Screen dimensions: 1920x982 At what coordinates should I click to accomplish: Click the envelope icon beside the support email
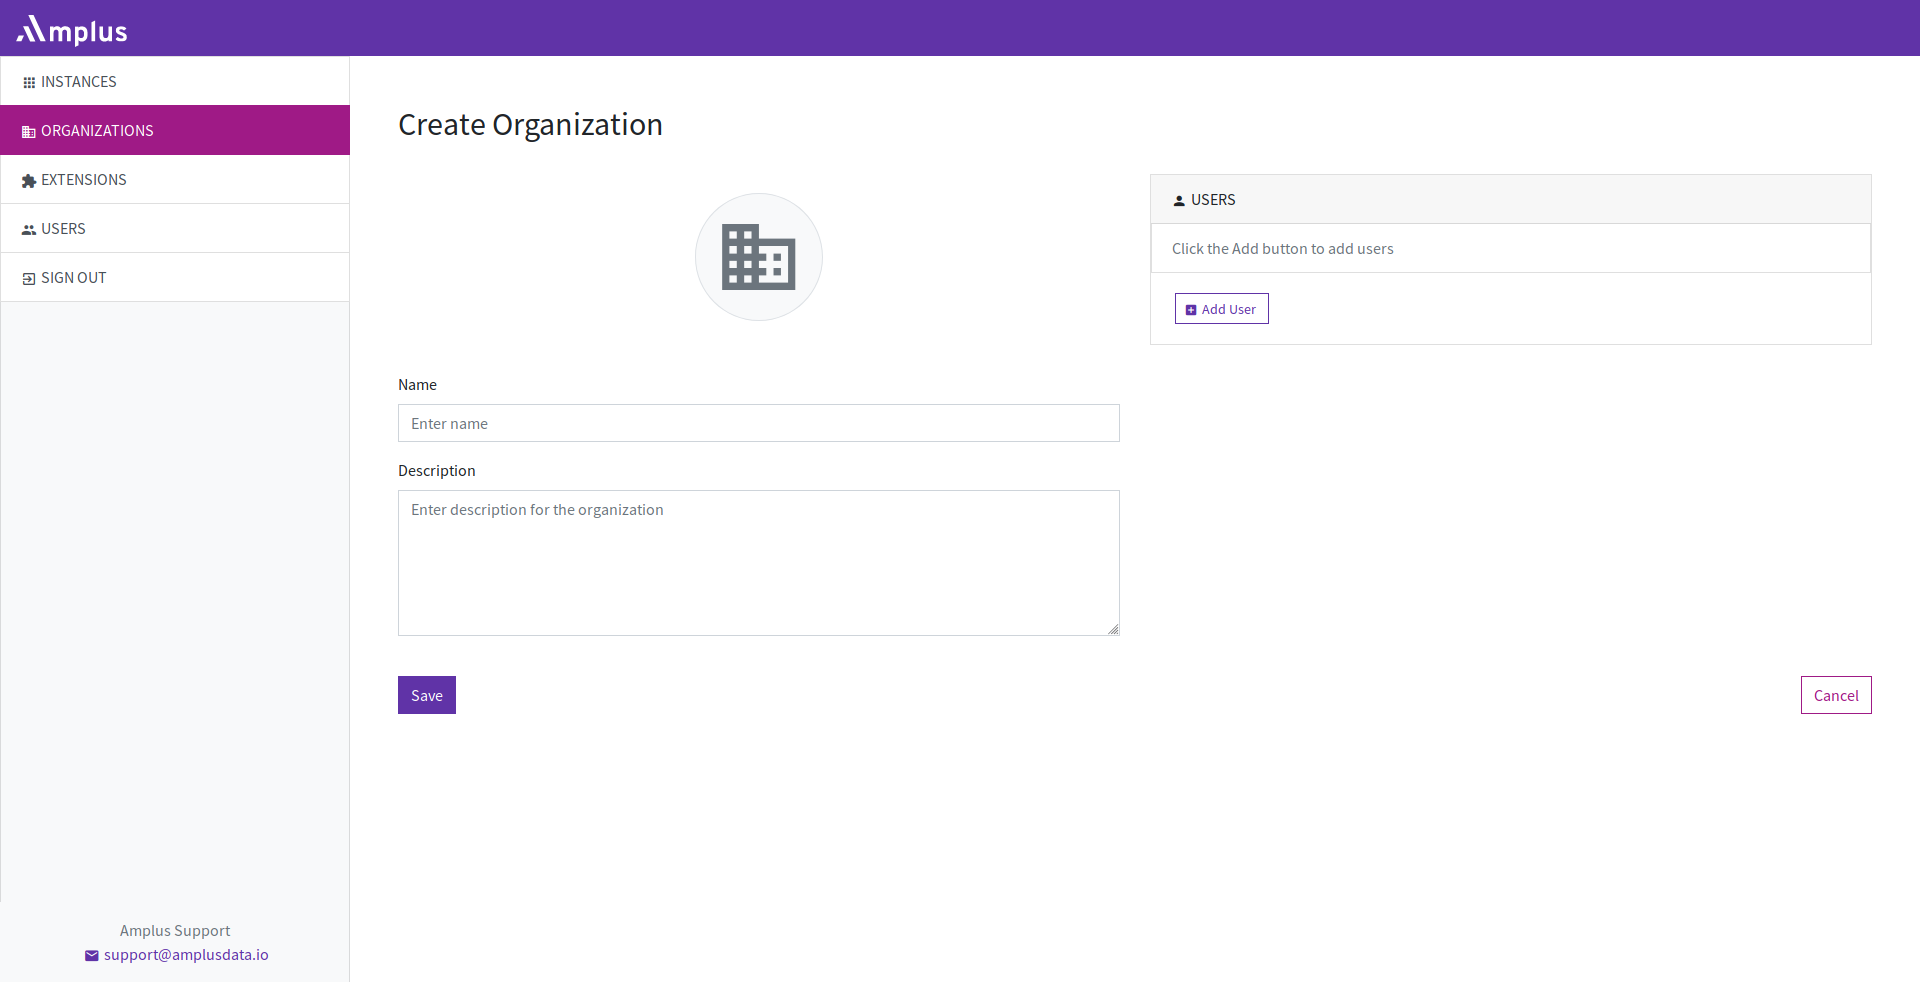click(92, 956)
